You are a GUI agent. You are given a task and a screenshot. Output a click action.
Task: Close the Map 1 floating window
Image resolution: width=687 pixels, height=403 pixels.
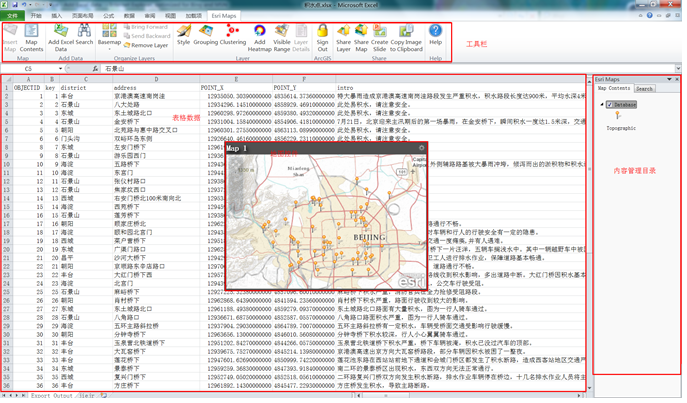[421, 148]
